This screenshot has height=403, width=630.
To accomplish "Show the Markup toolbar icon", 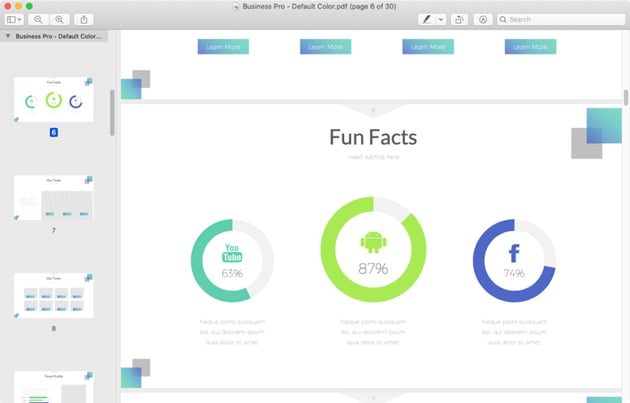I will coord(483,19).
